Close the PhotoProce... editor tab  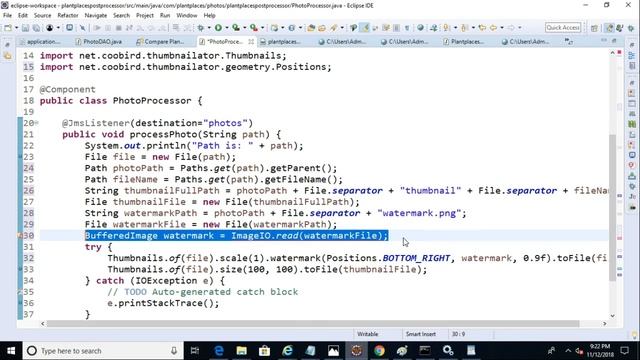point(251,42)
